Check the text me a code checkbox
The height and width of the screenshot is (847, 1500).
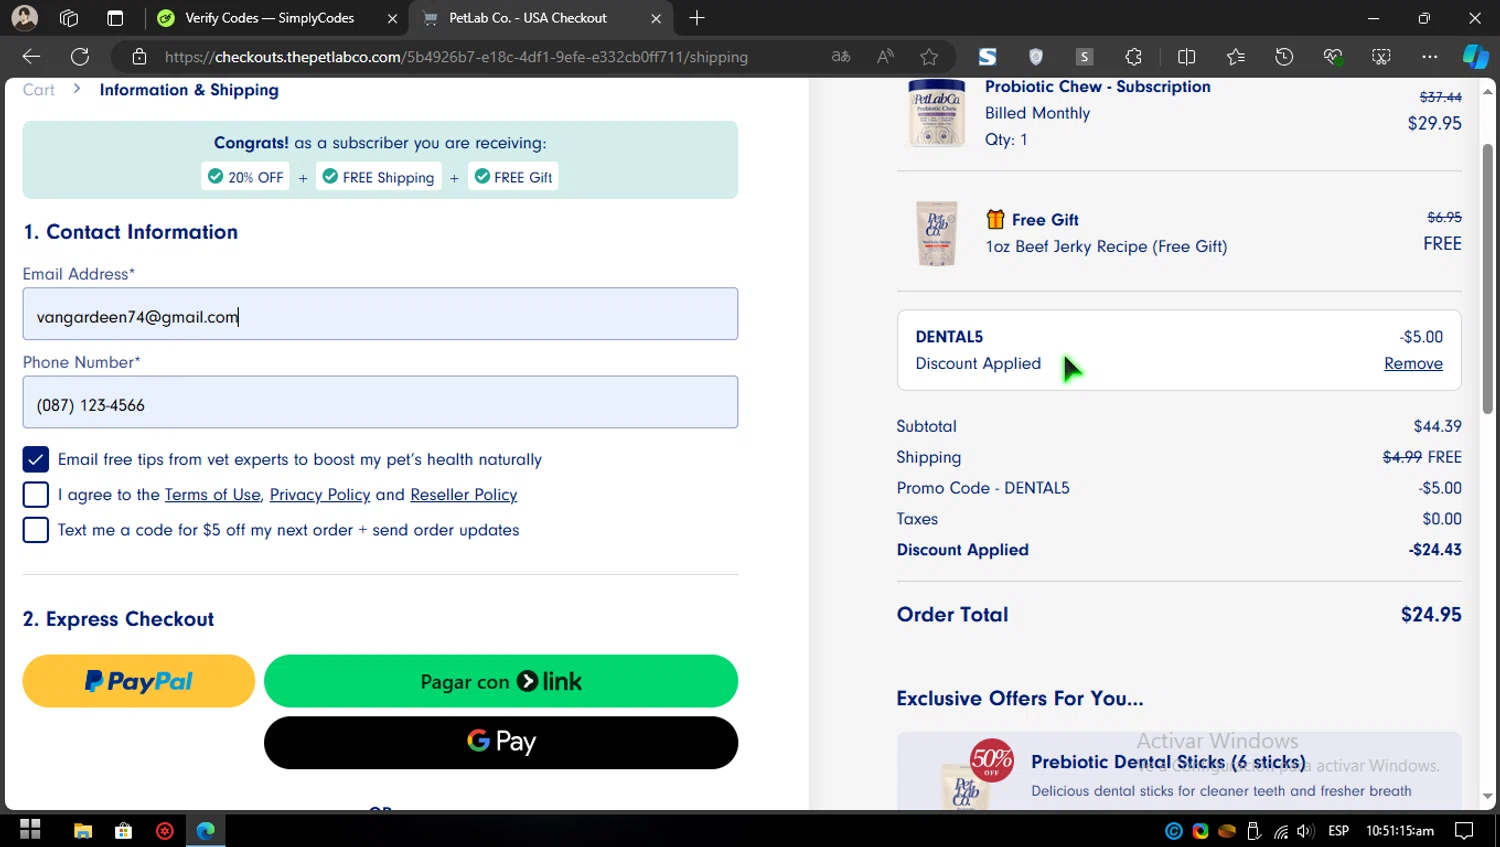(x=36, y=530)
